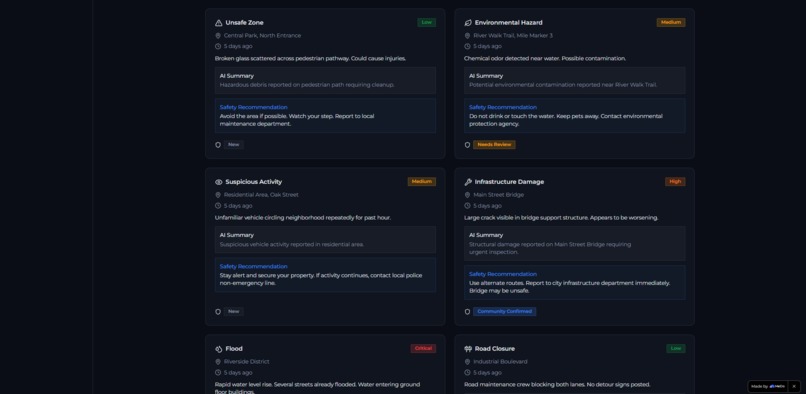The image size is (806, 394).
Task: Click the clock icon on the Road Closure card
Action: pos(467,372)
